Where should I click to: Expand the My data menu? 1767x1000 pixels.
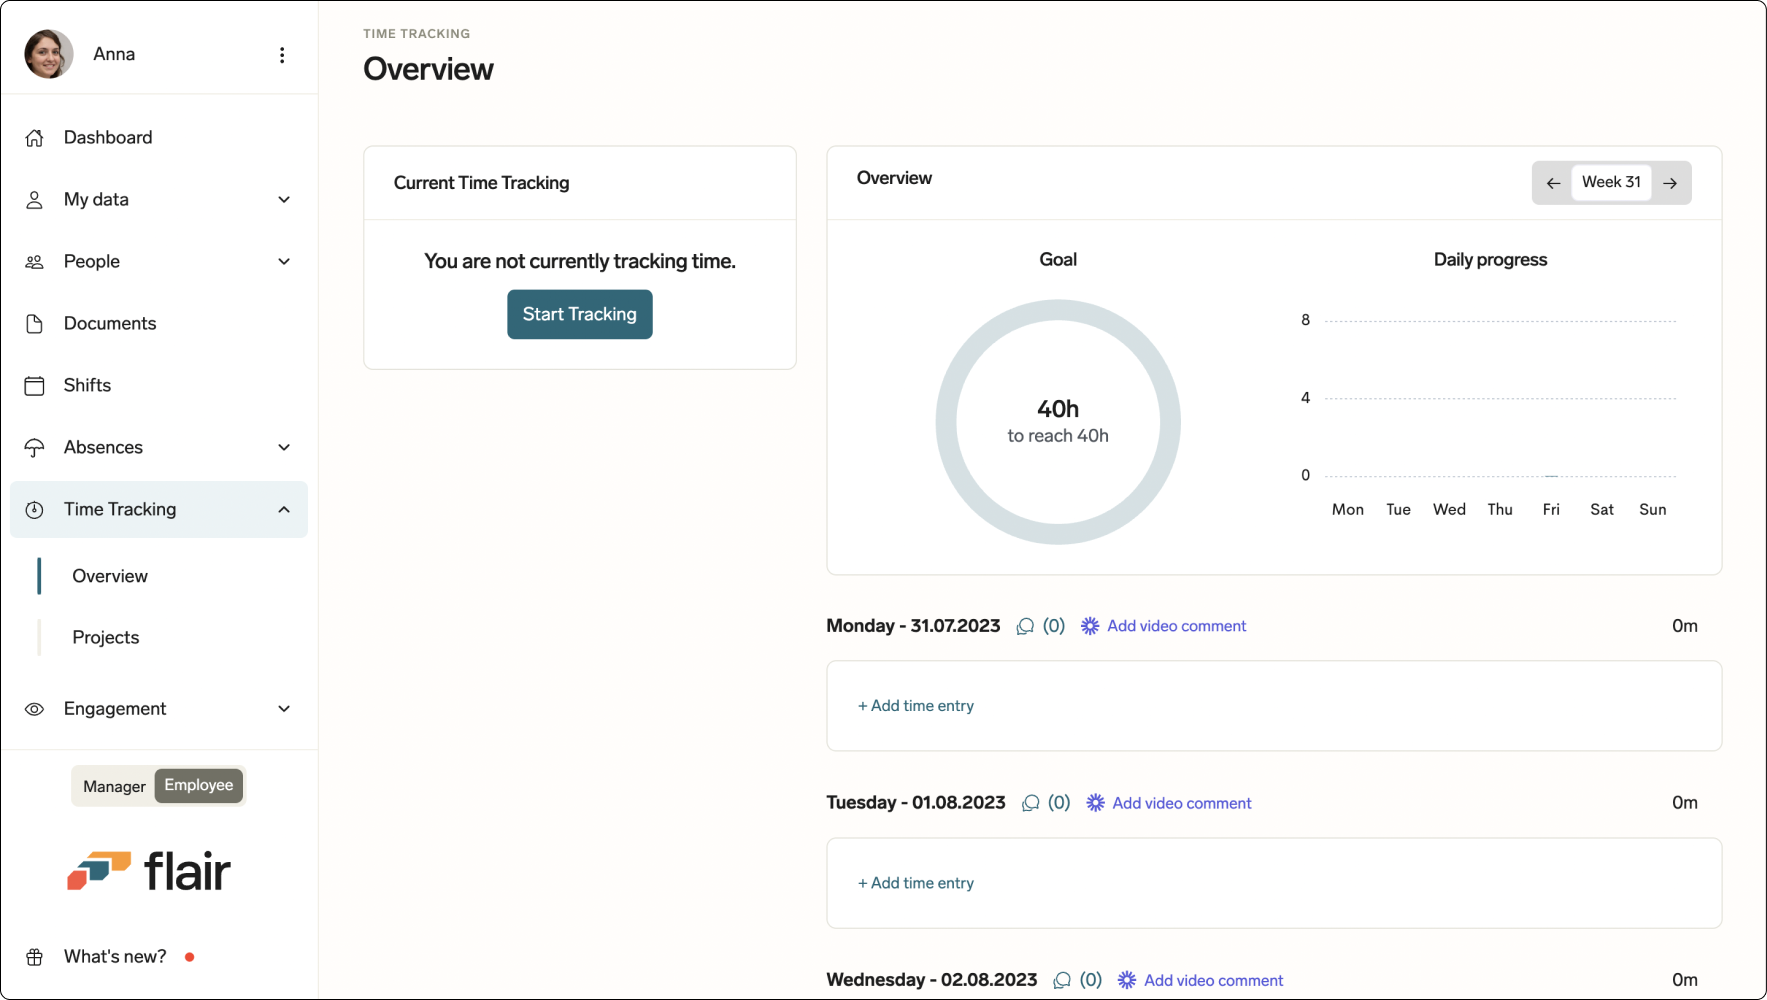[x=284, y=200]
